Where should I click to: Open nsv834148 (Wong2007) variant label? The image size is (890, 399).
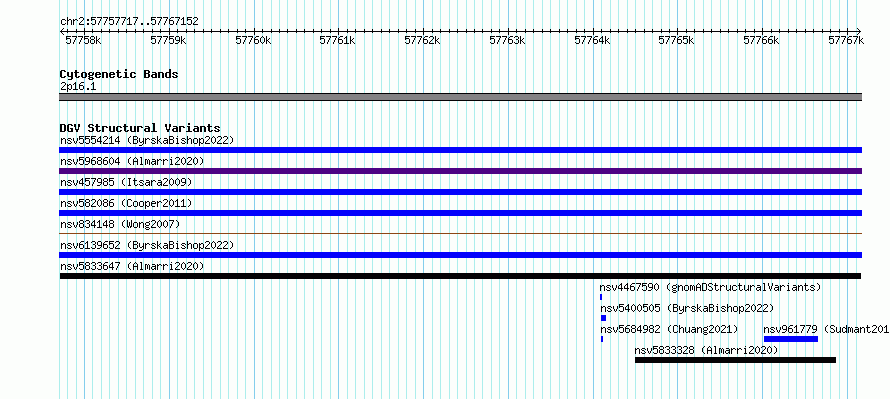pyautogui.click(x=120, y=224)
